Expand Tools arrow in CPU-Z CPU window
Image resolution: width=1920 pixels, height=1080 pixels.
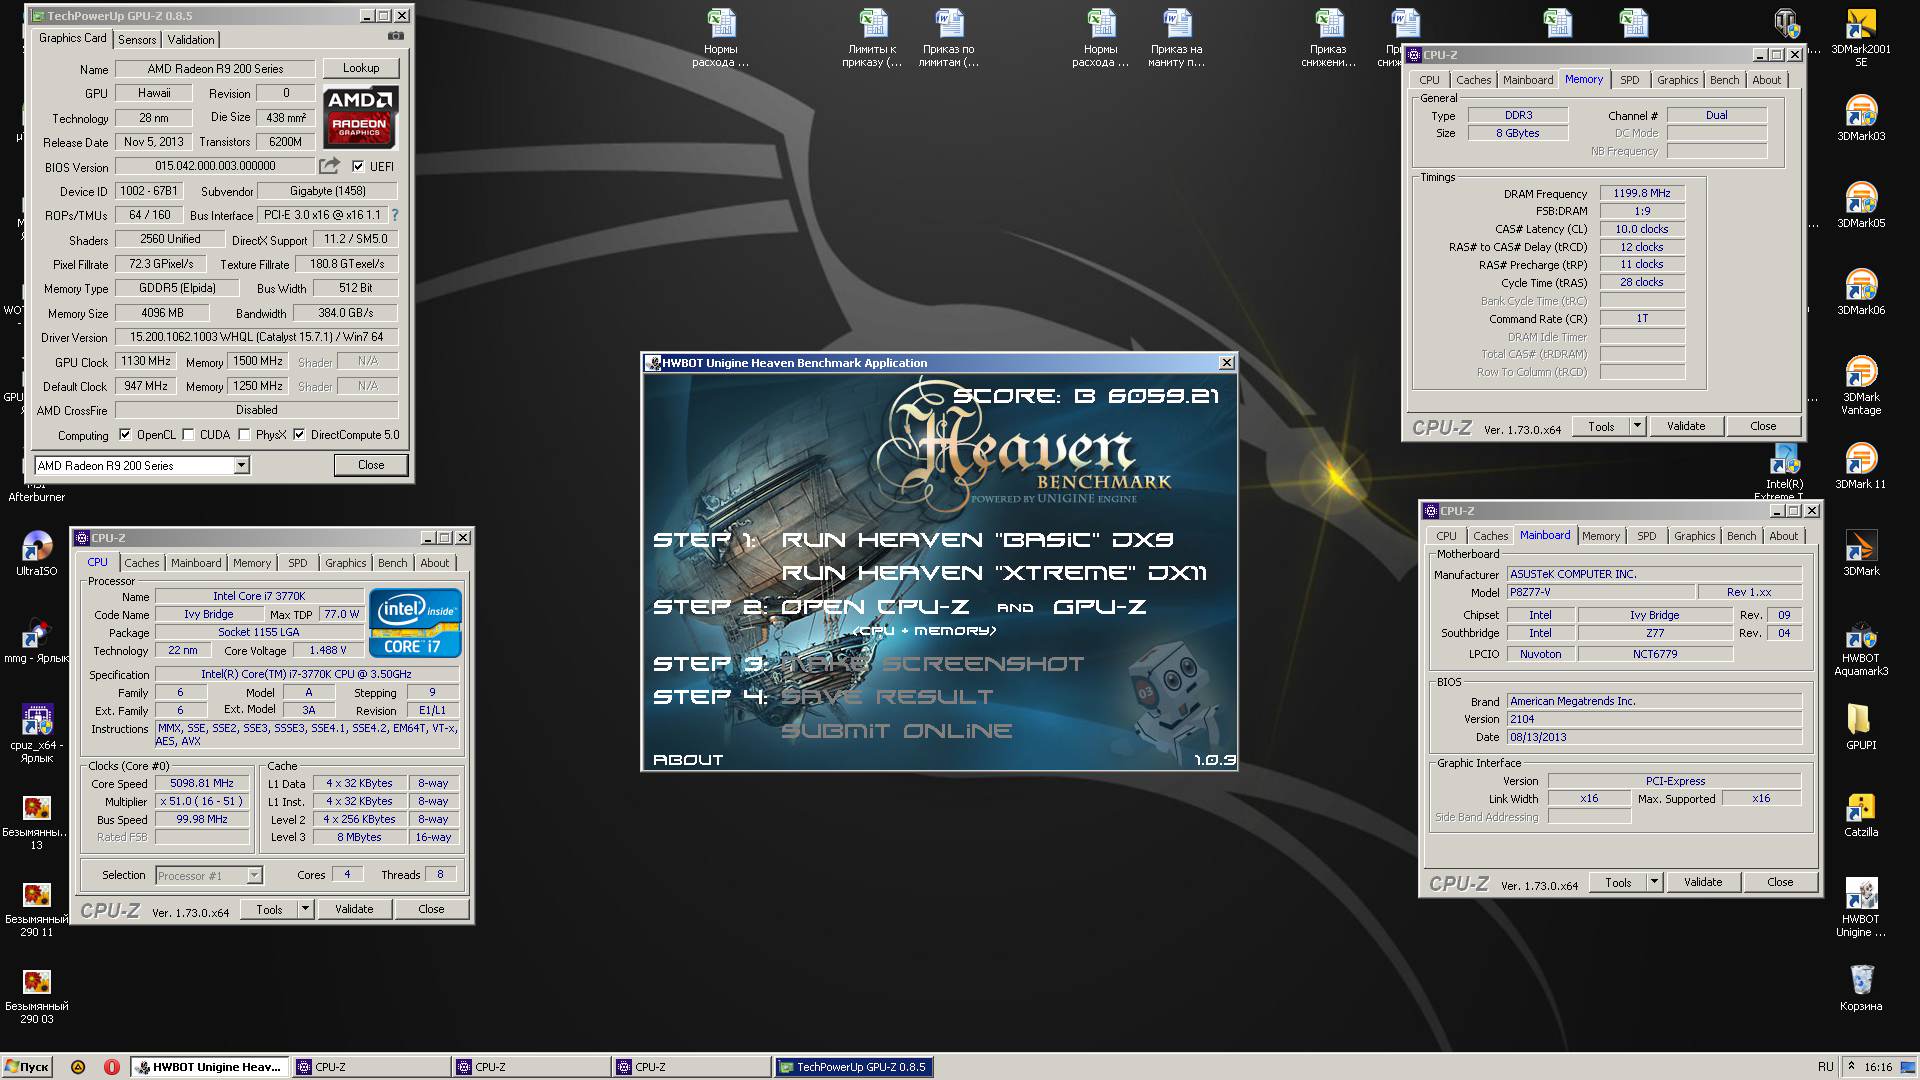[305, 909]
